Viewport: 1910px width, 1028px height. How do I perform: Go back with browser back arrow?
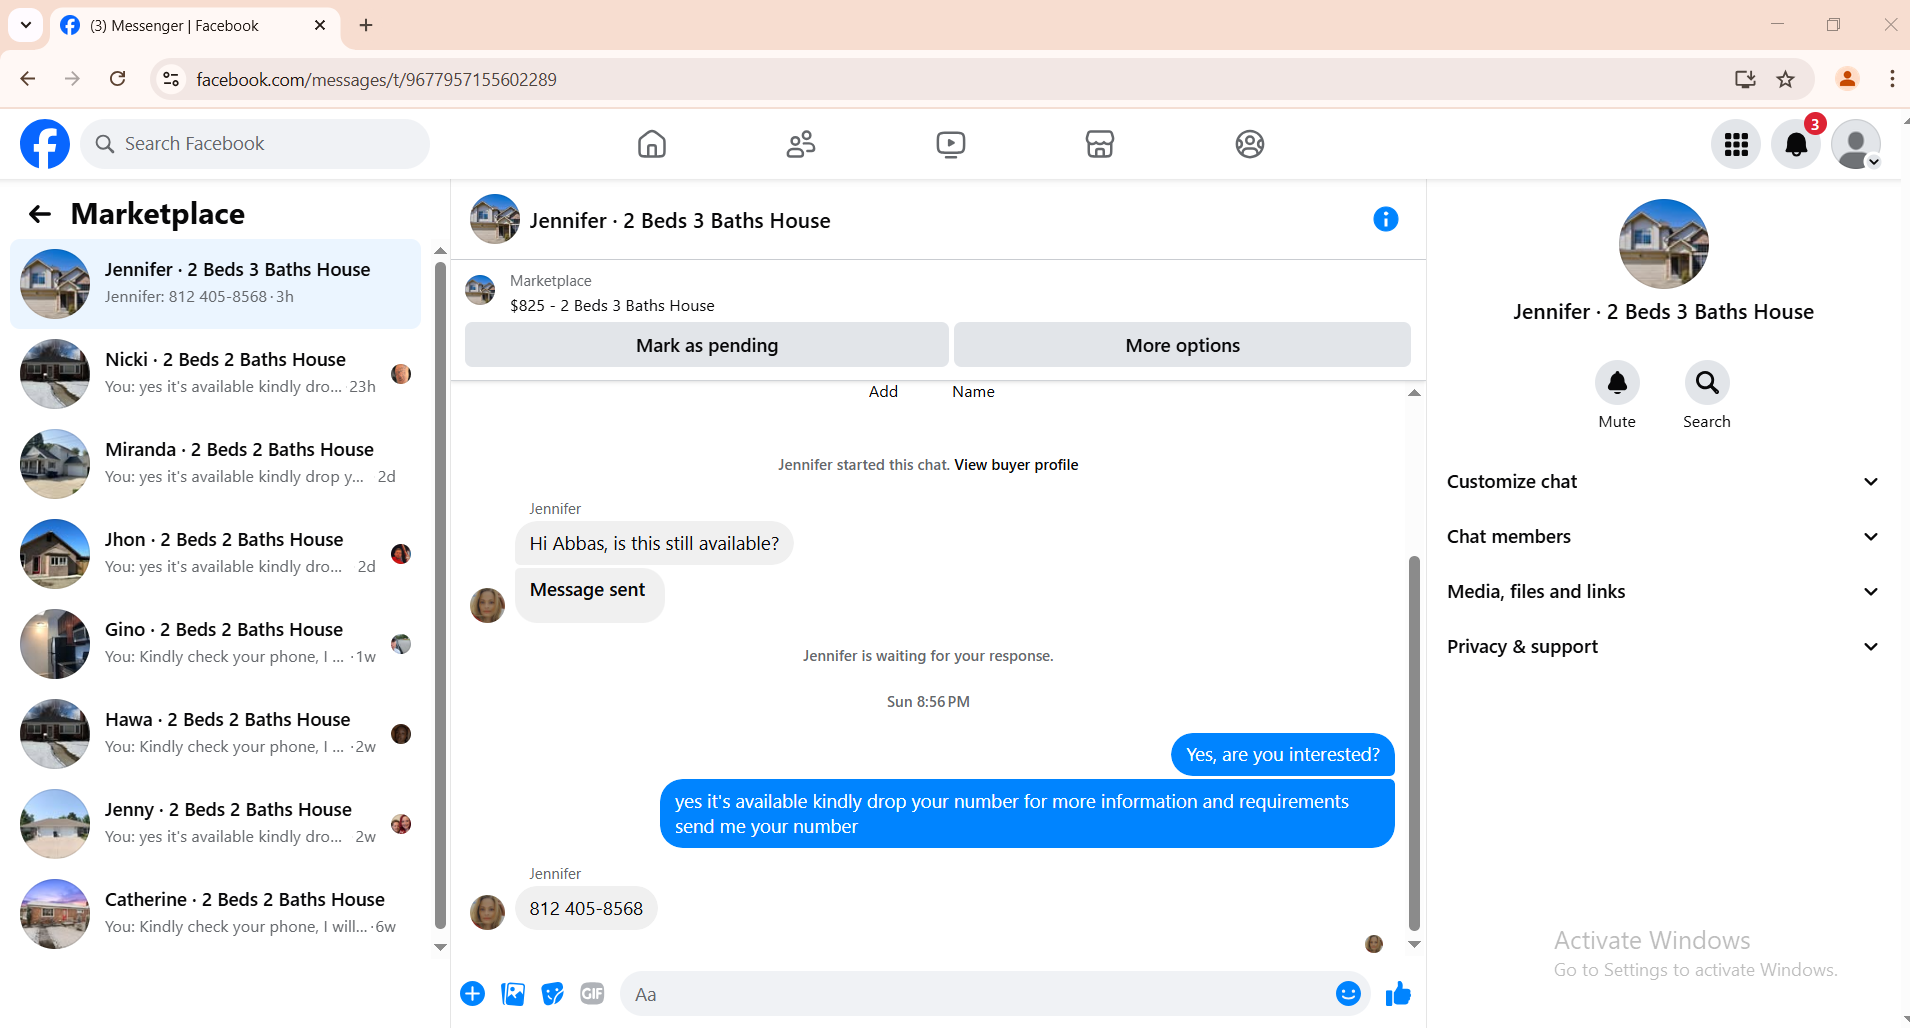click(x=28, y=79)
